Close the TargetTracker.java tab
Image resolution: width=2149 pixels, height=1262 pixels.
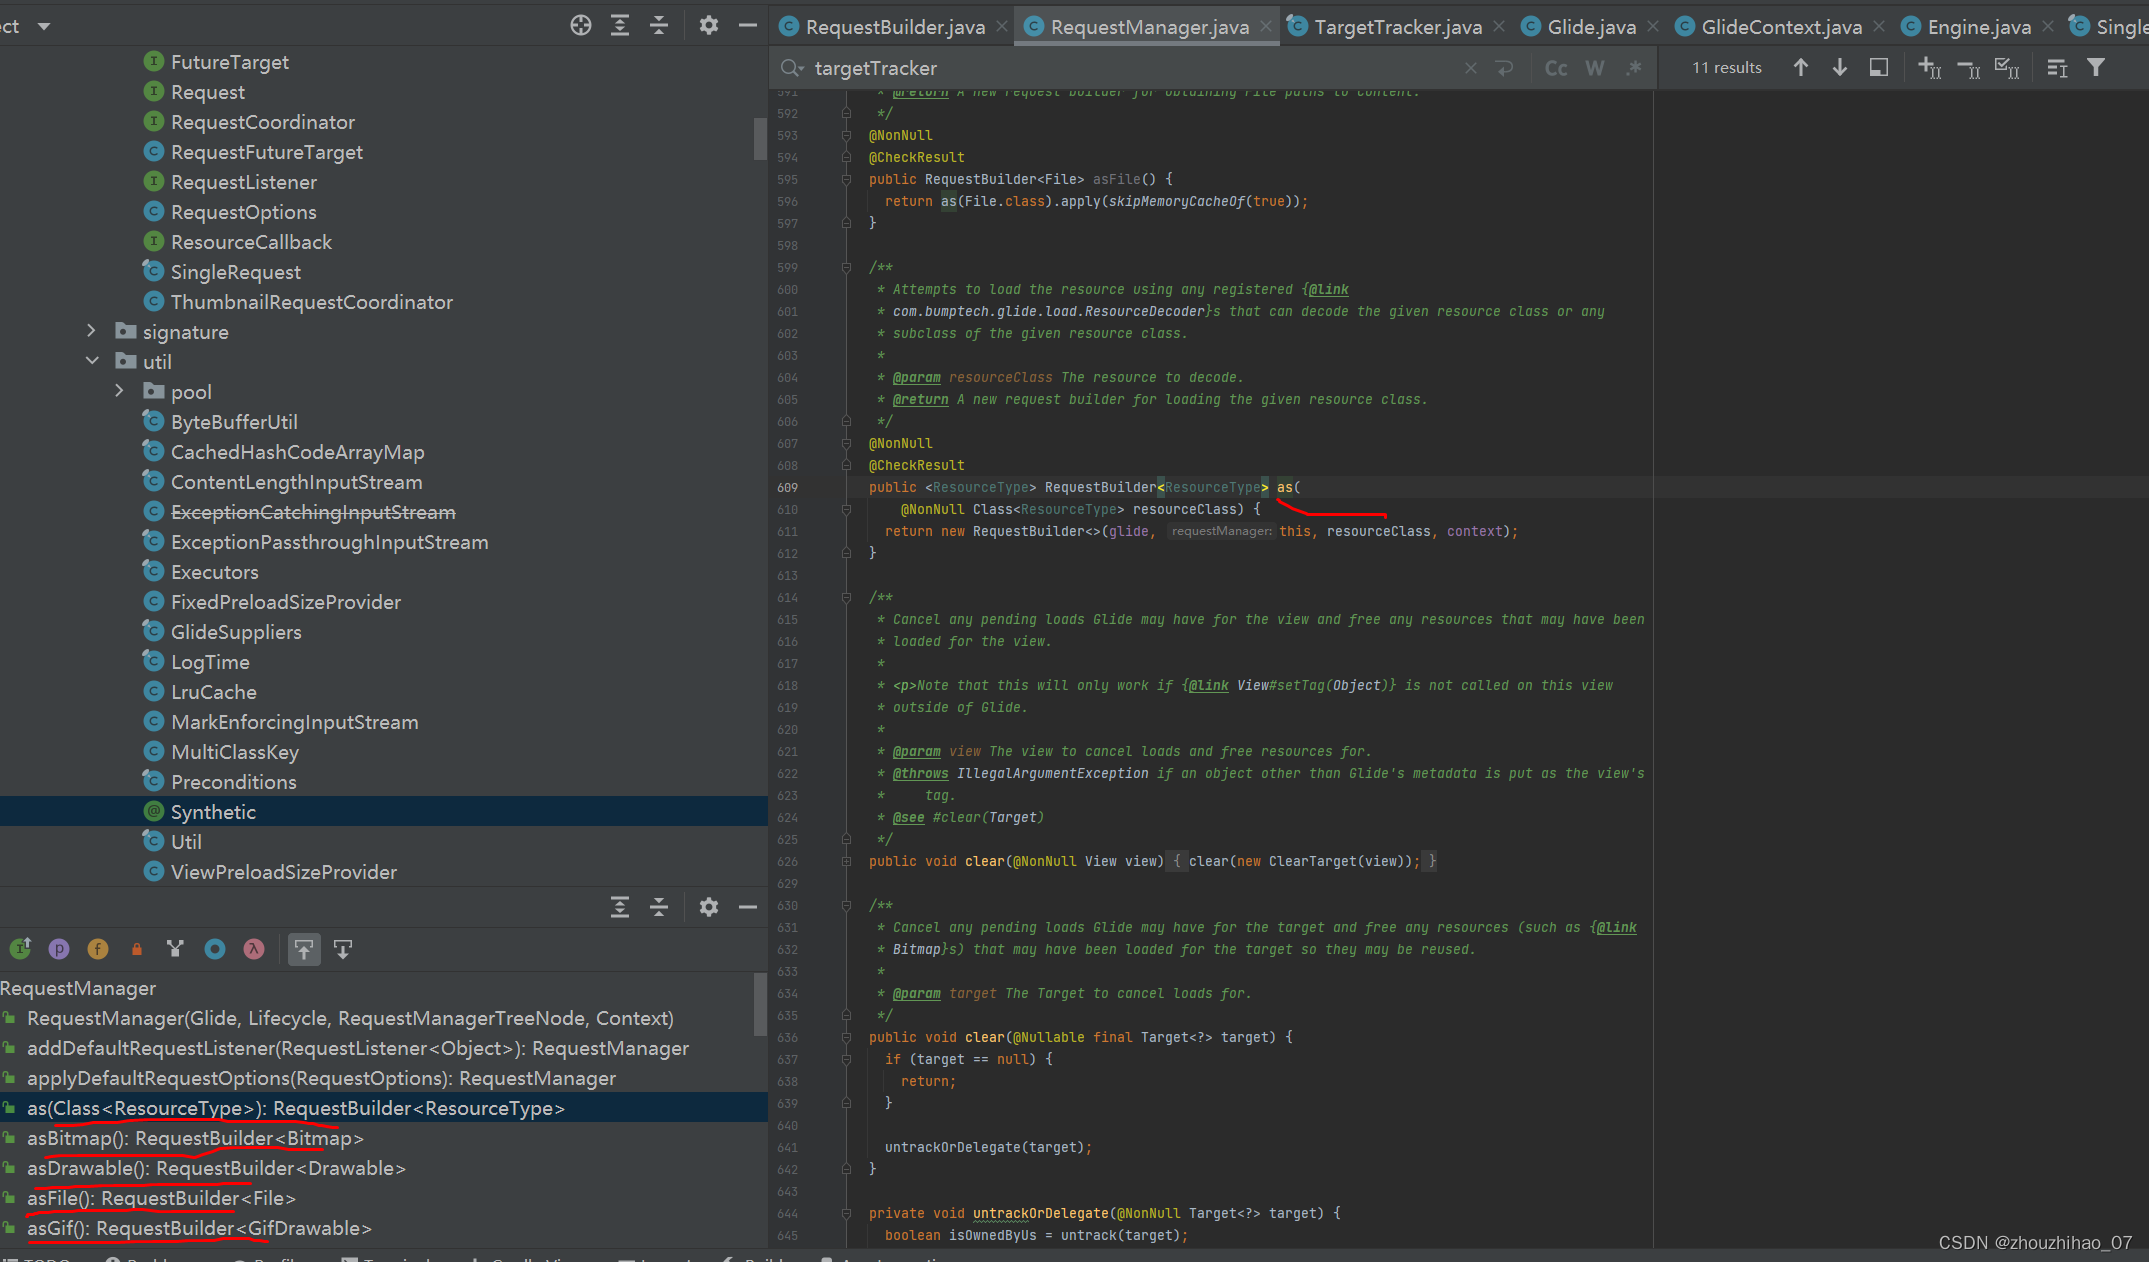click(1498, 27)
